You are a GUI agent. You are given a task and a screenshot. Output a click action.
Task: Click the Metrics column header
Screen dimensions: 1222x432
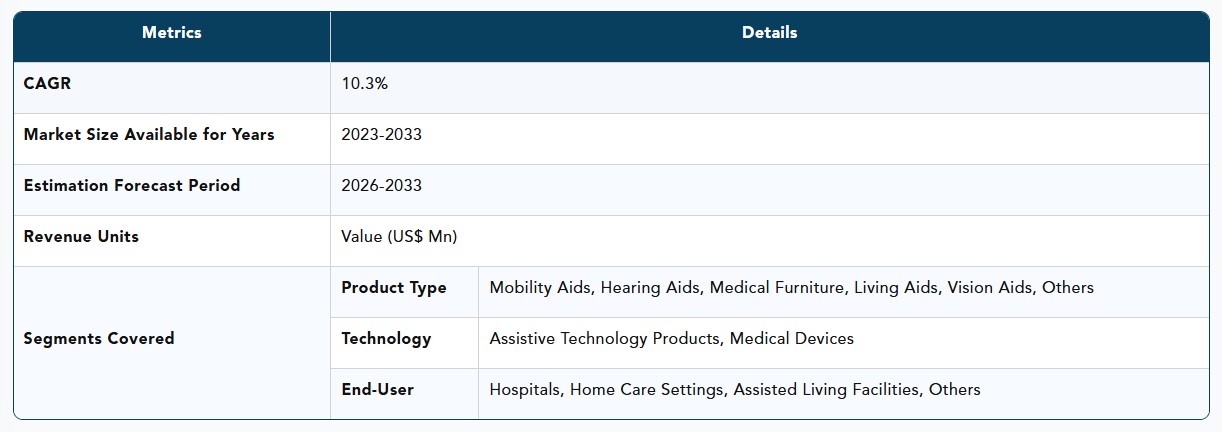[172, 33]
